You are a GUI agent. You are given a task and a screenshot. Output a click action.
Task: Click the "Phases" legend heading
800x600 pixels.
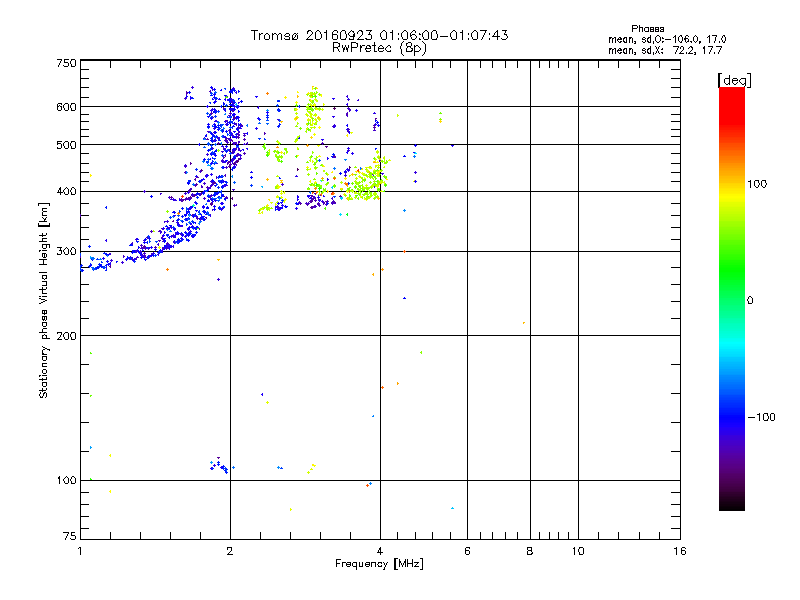tap(647, 29)
